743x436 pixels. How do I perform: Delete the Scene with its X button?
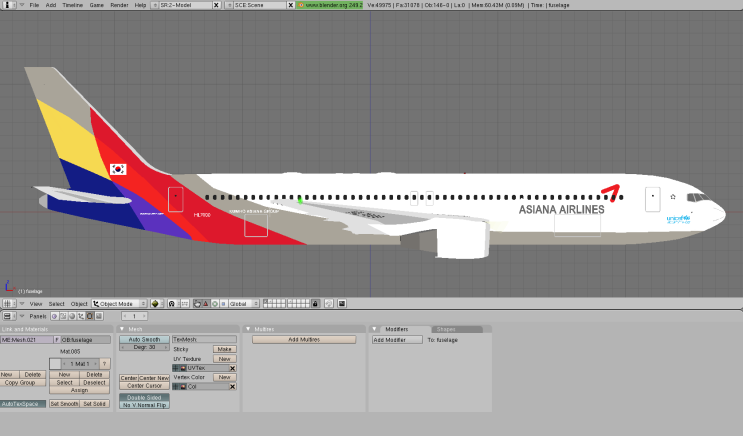point(290,5)
